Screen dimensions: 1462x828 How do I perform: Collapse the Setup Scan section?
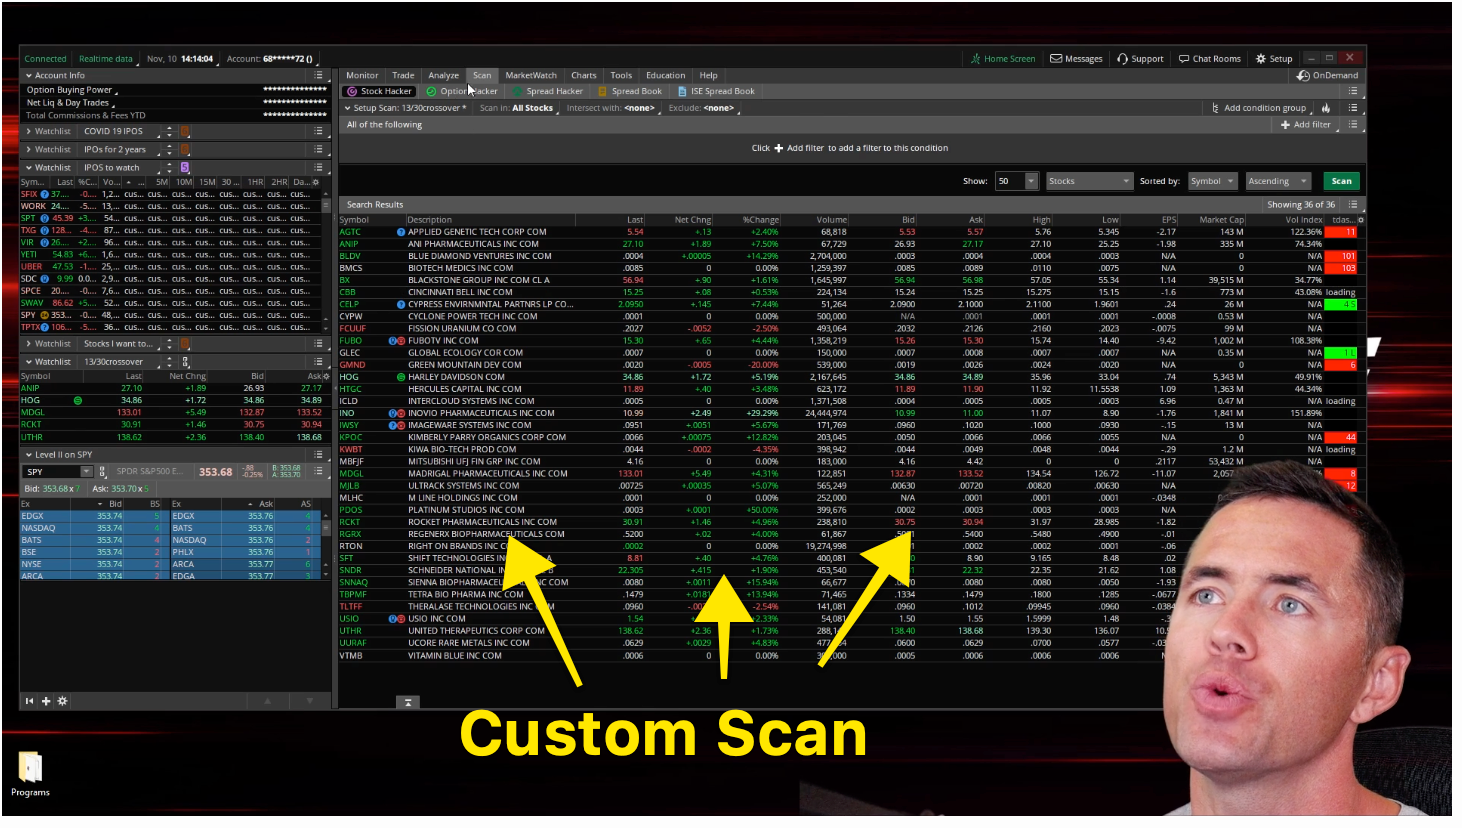click(347, 108)
